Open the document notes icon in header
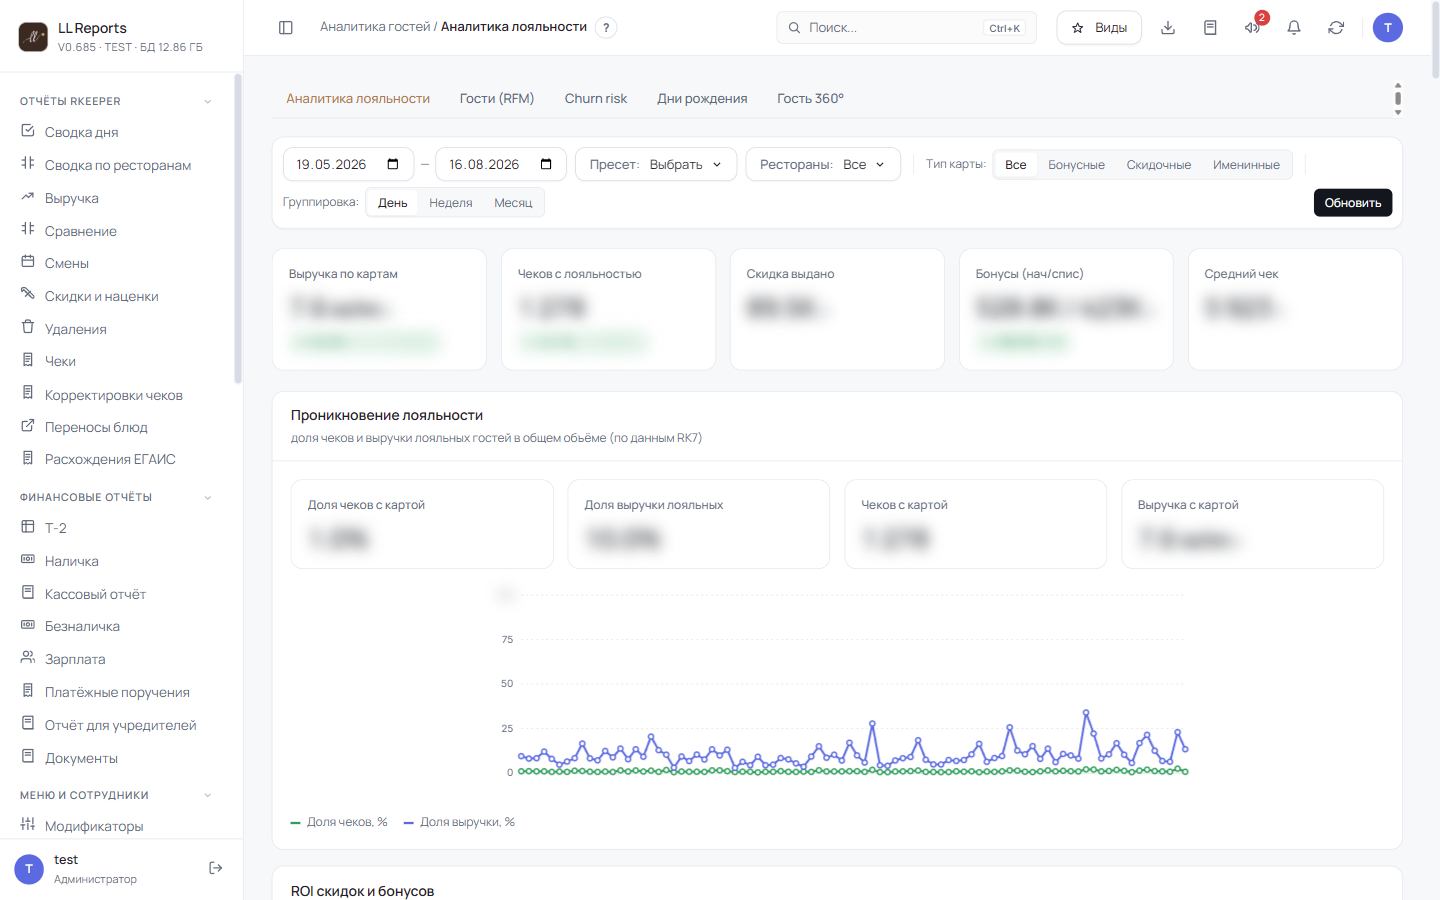Screen dimensions: 1440x900 coord(1210,28)
